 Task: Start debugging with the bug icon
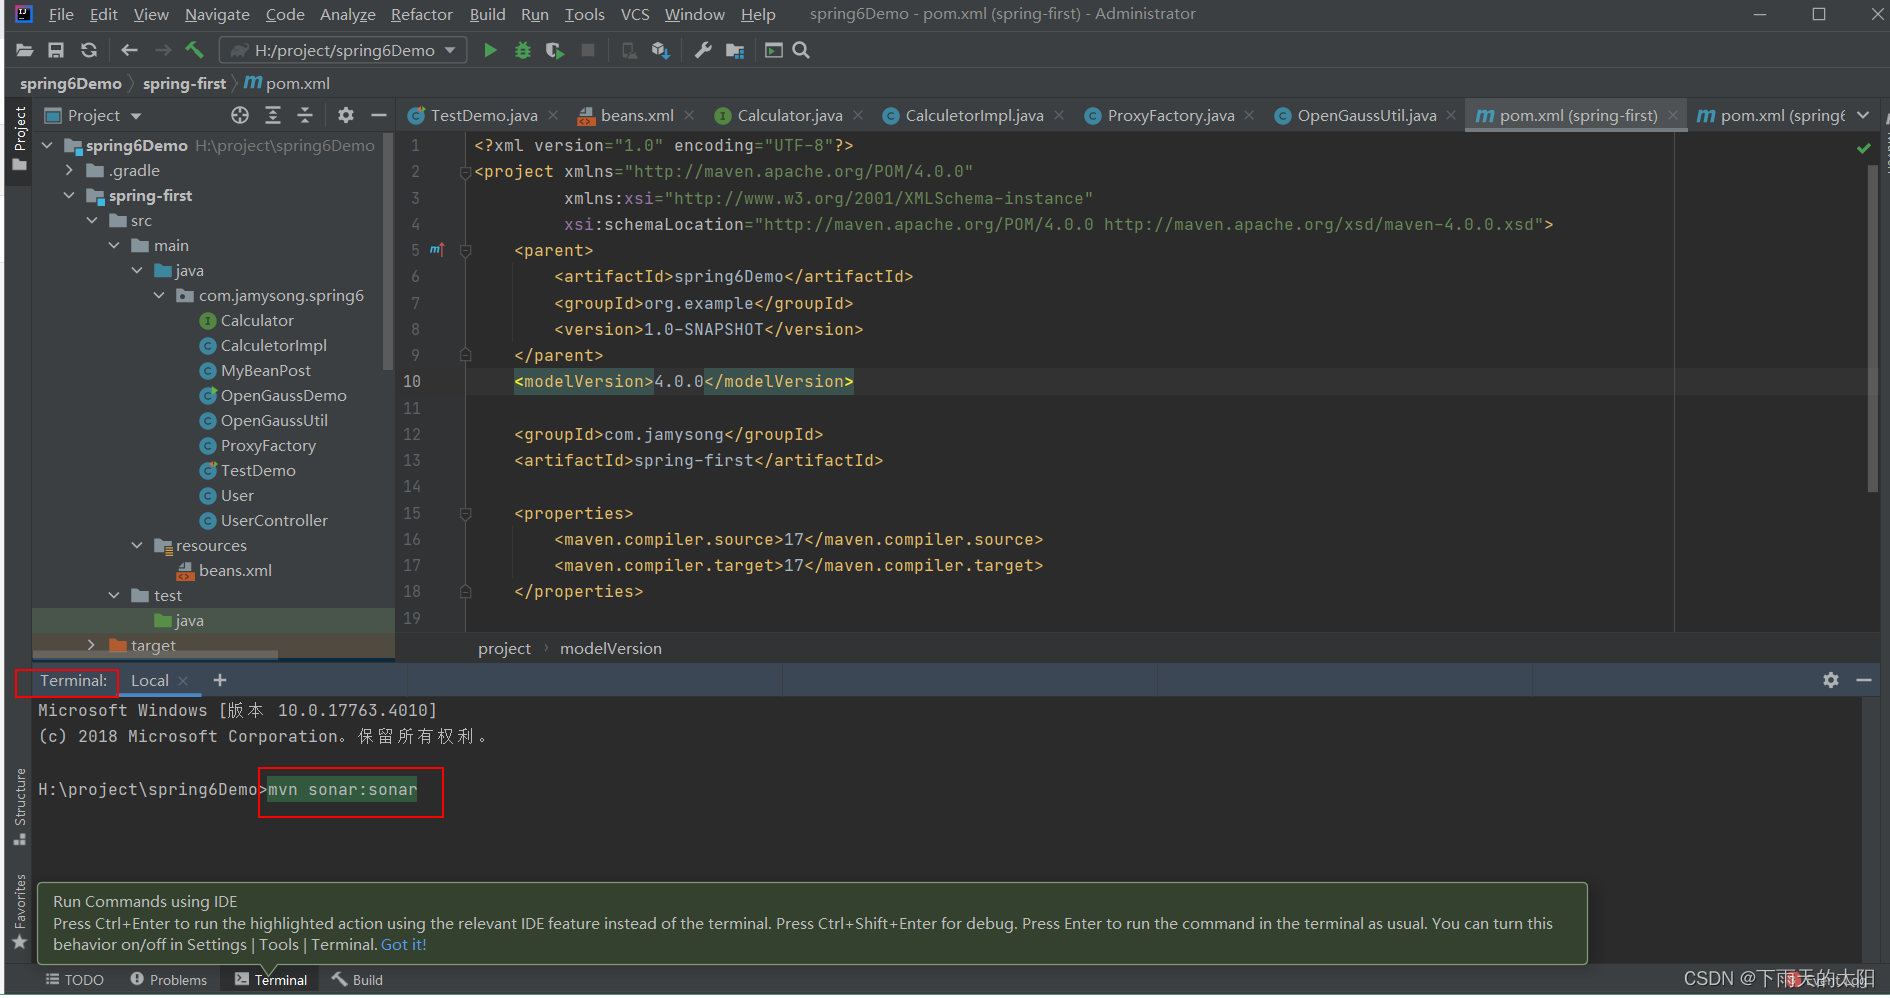(x=522, y=50)
